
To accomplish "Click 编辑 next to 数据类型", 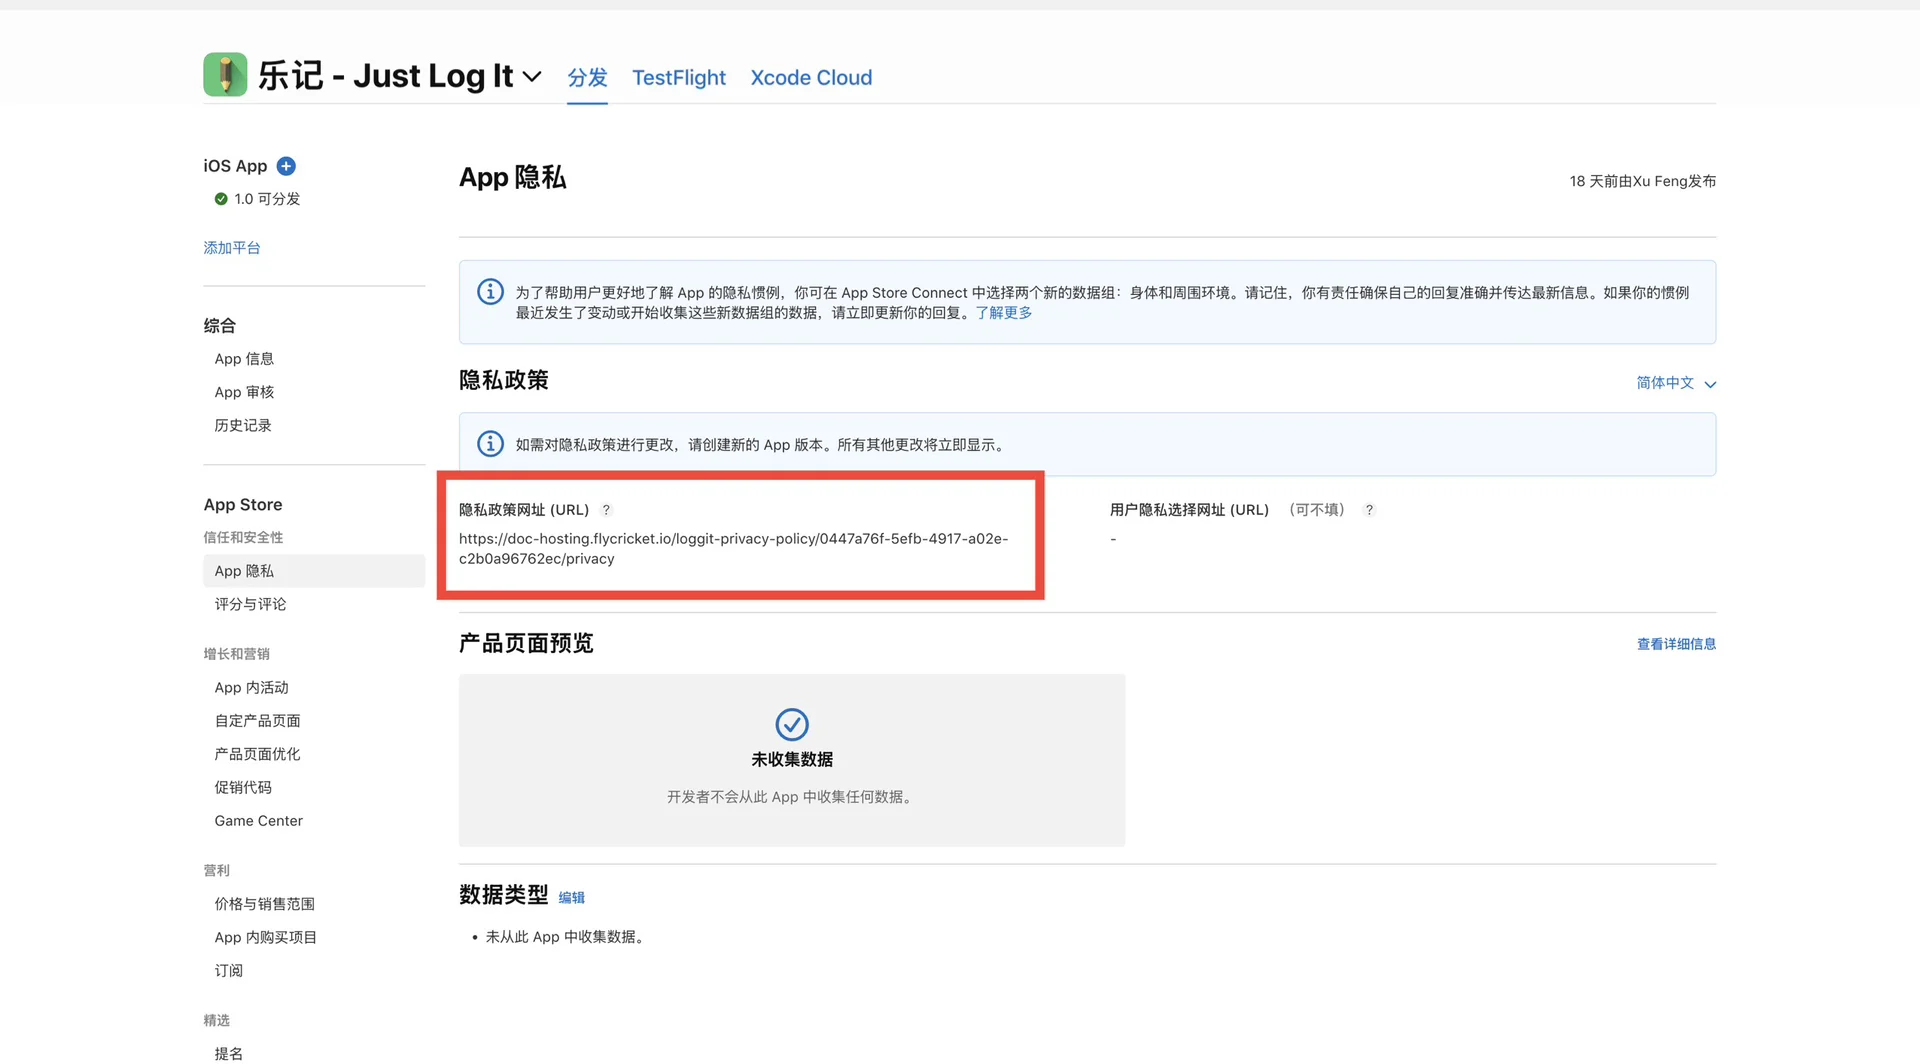I will point(571,897).
